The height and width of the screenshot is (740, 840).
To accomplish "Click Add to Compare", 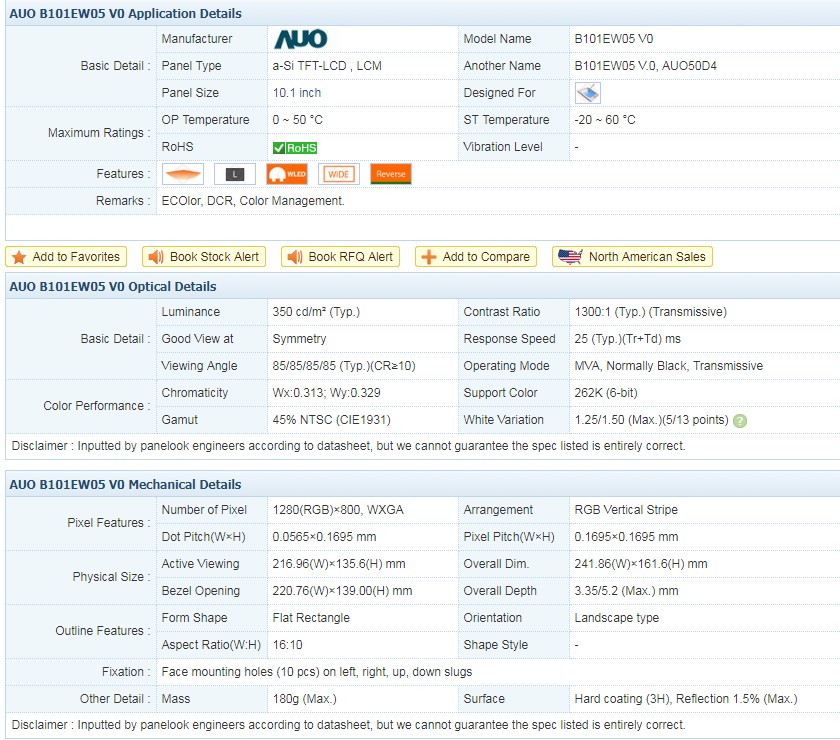I will [476, 257].
